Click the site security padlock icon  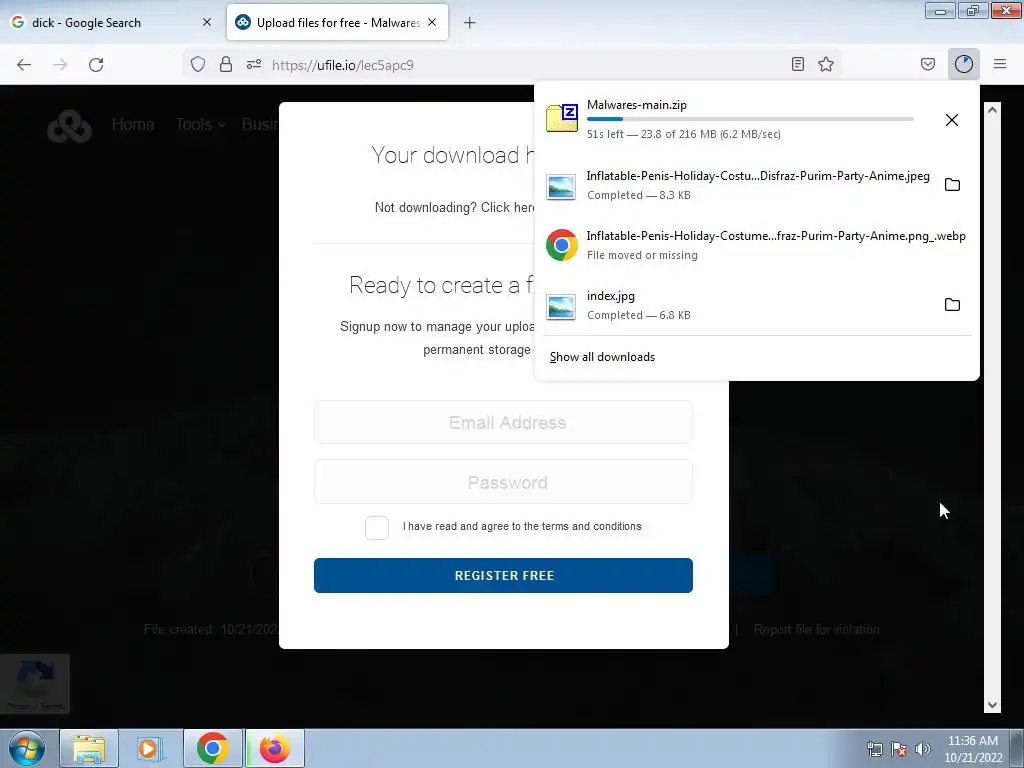tap(226, 64)
